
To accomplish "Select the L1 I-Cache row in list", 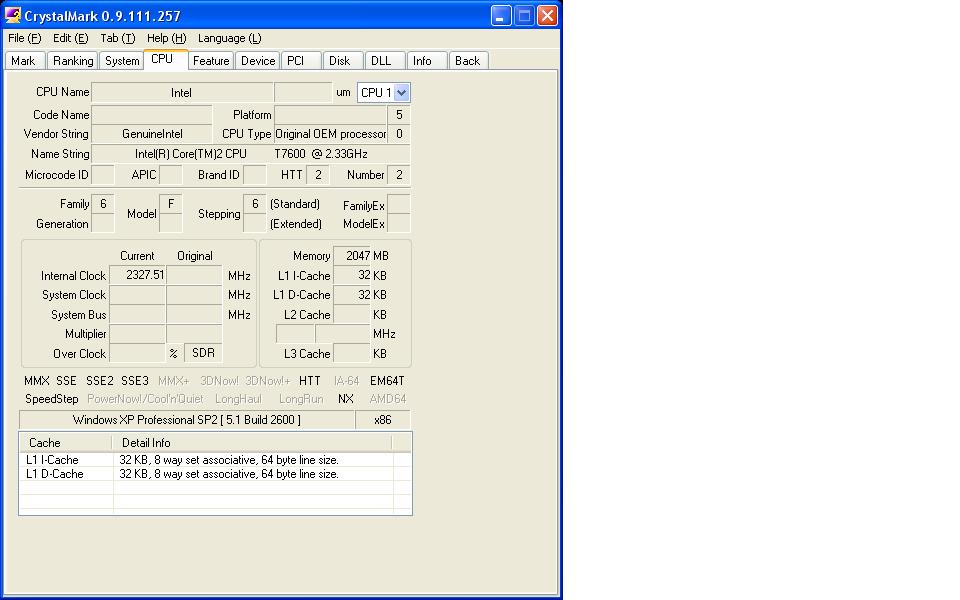I will pos(208,460).
